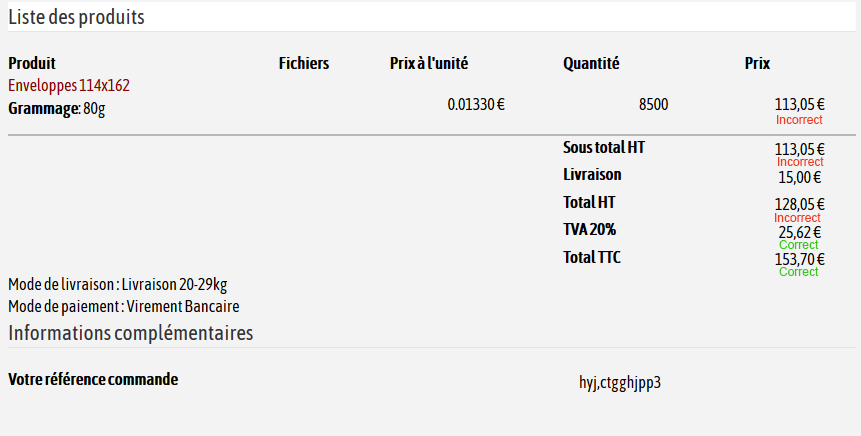
Task: Select the Total TTC amount 153,70 €
Action: tap(799, 259)
